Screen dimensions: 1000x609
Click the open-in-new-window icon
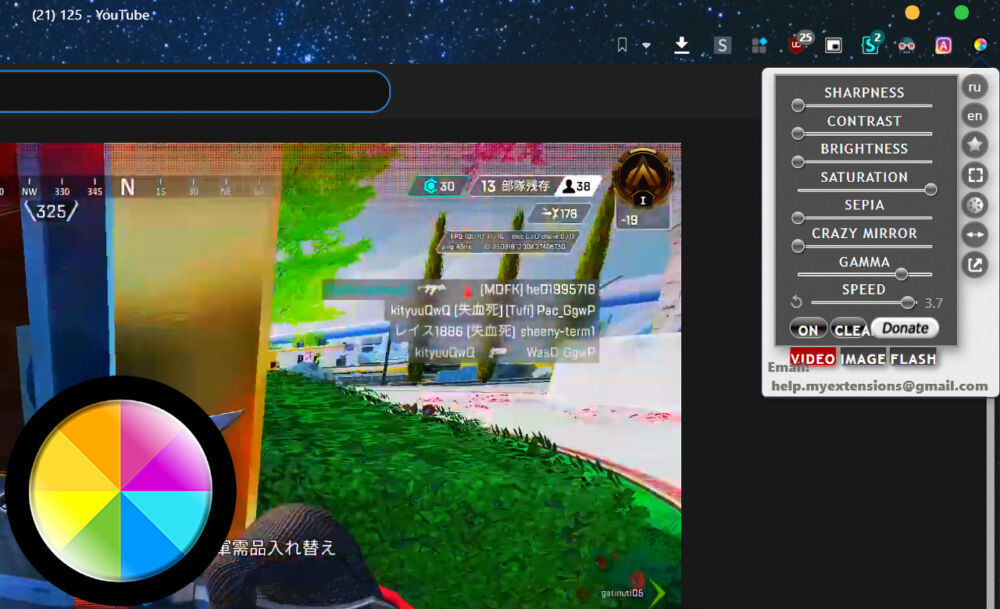(974, 264)
